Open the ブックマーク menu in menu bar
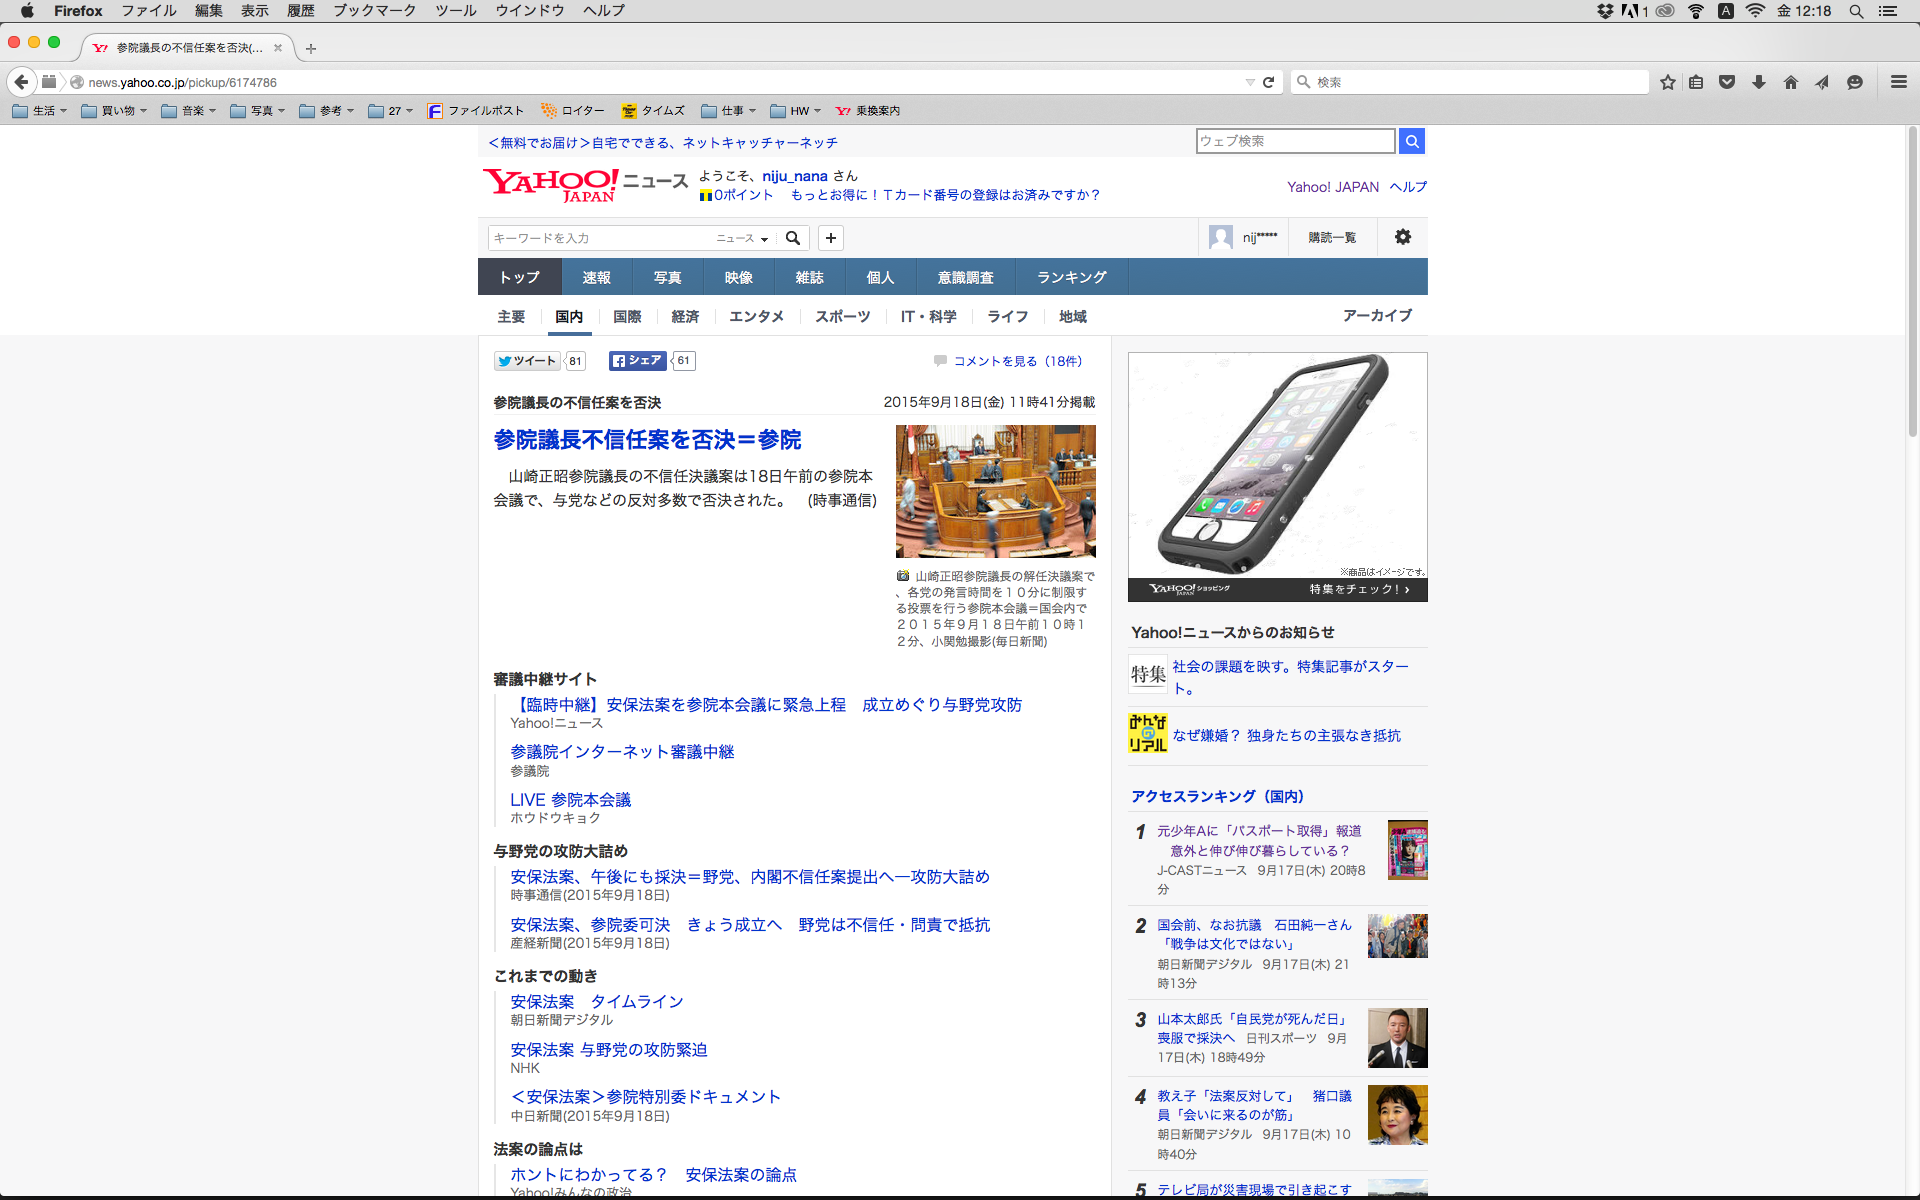Screen dimensions: 1920x1200 click(x=374, y=11)
